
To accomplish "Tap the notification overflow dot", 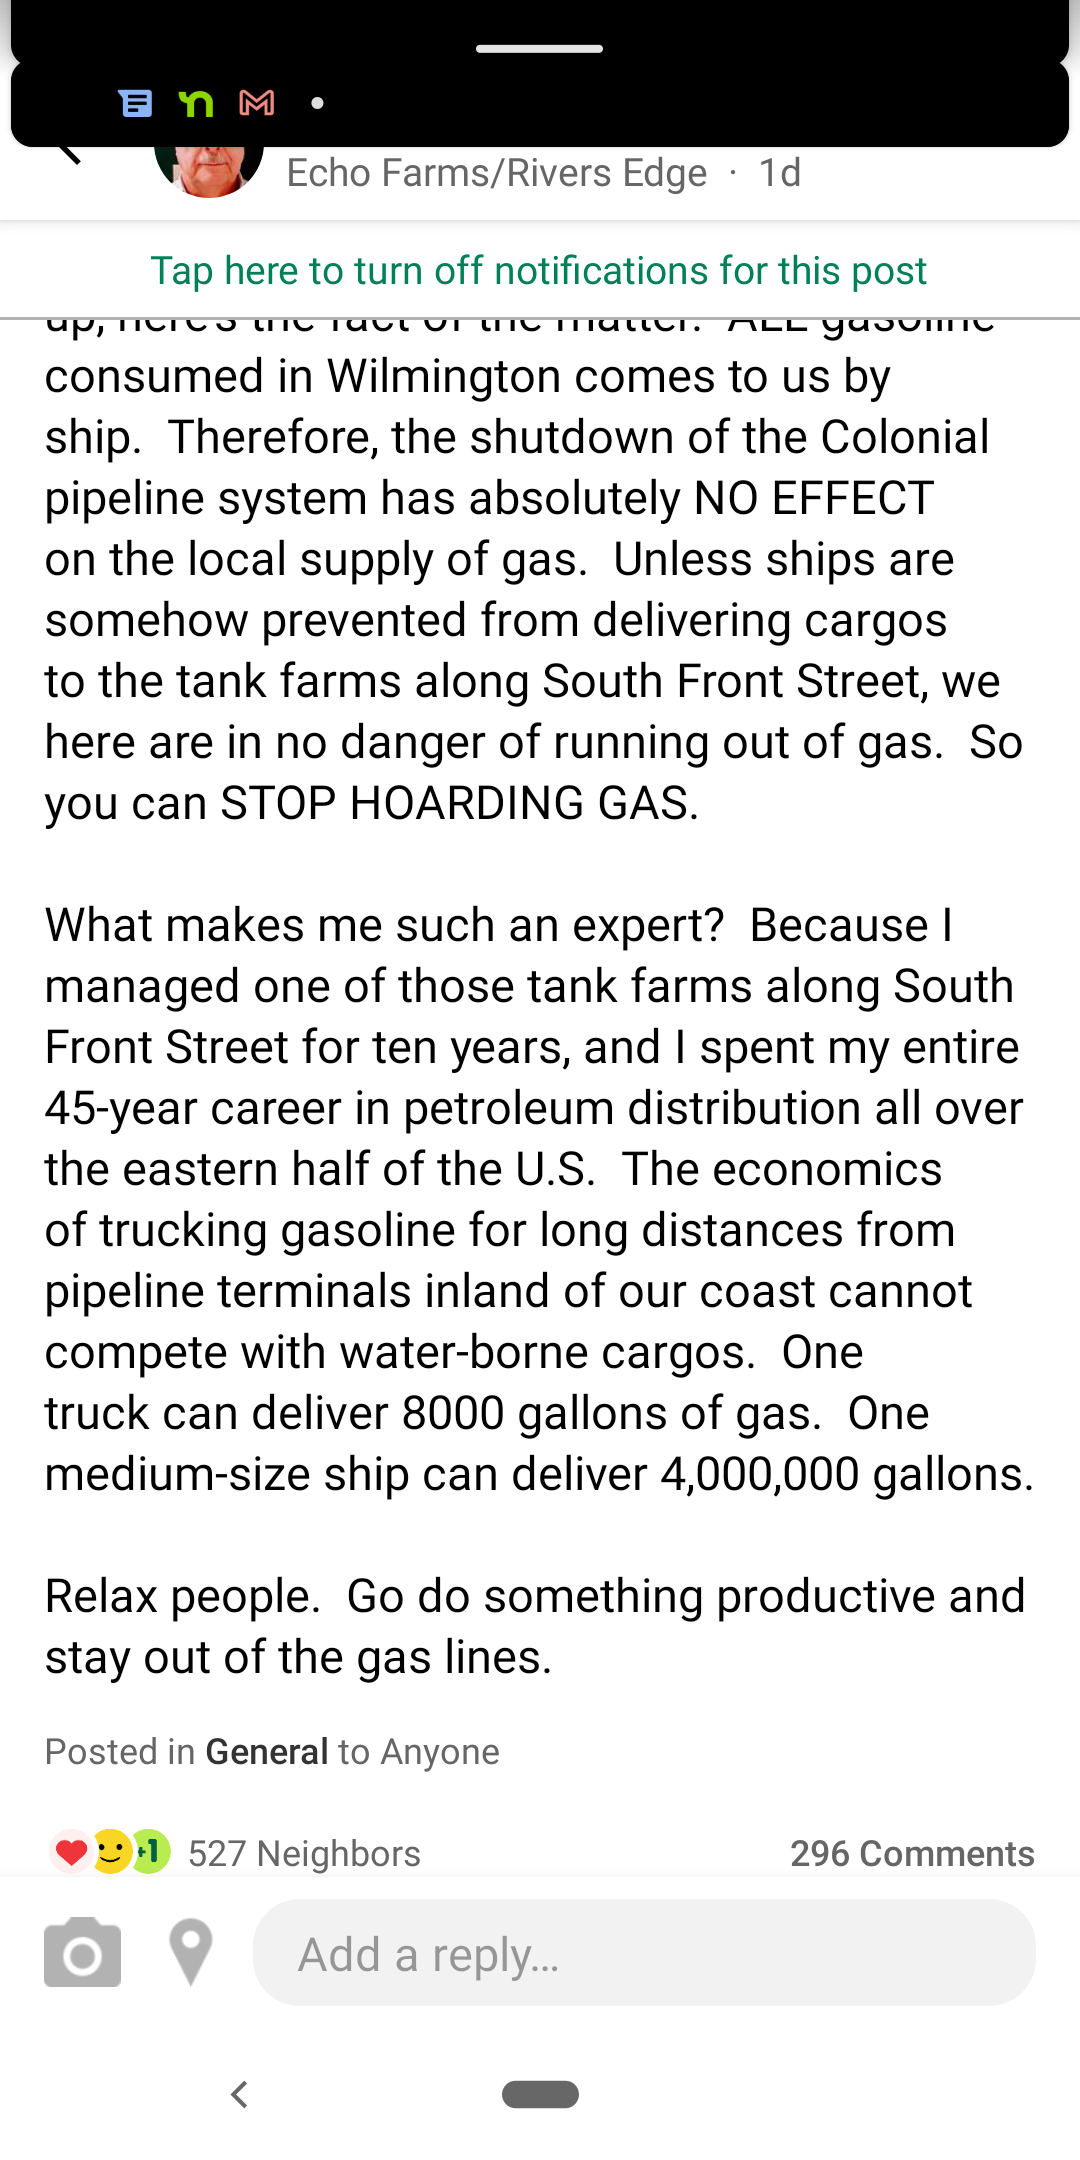I will [x=317, y=103].
